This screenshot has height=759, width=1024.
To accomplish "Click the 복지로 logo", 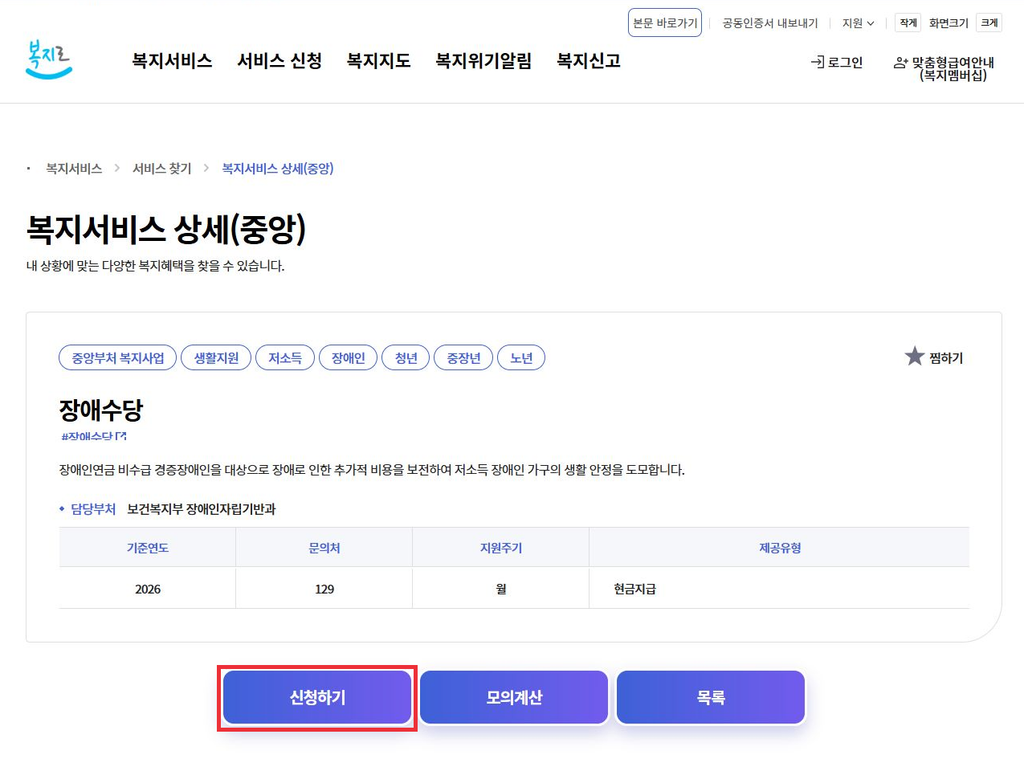I will (48, 60).
